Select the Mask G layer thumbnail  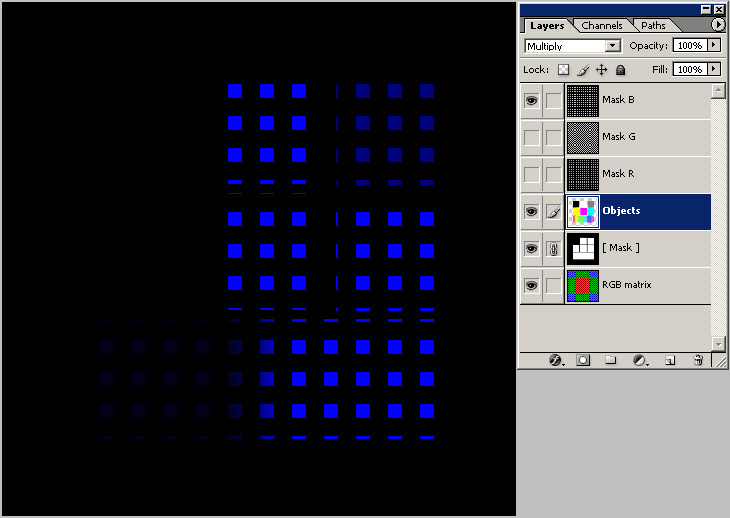(x=582, y=138)
